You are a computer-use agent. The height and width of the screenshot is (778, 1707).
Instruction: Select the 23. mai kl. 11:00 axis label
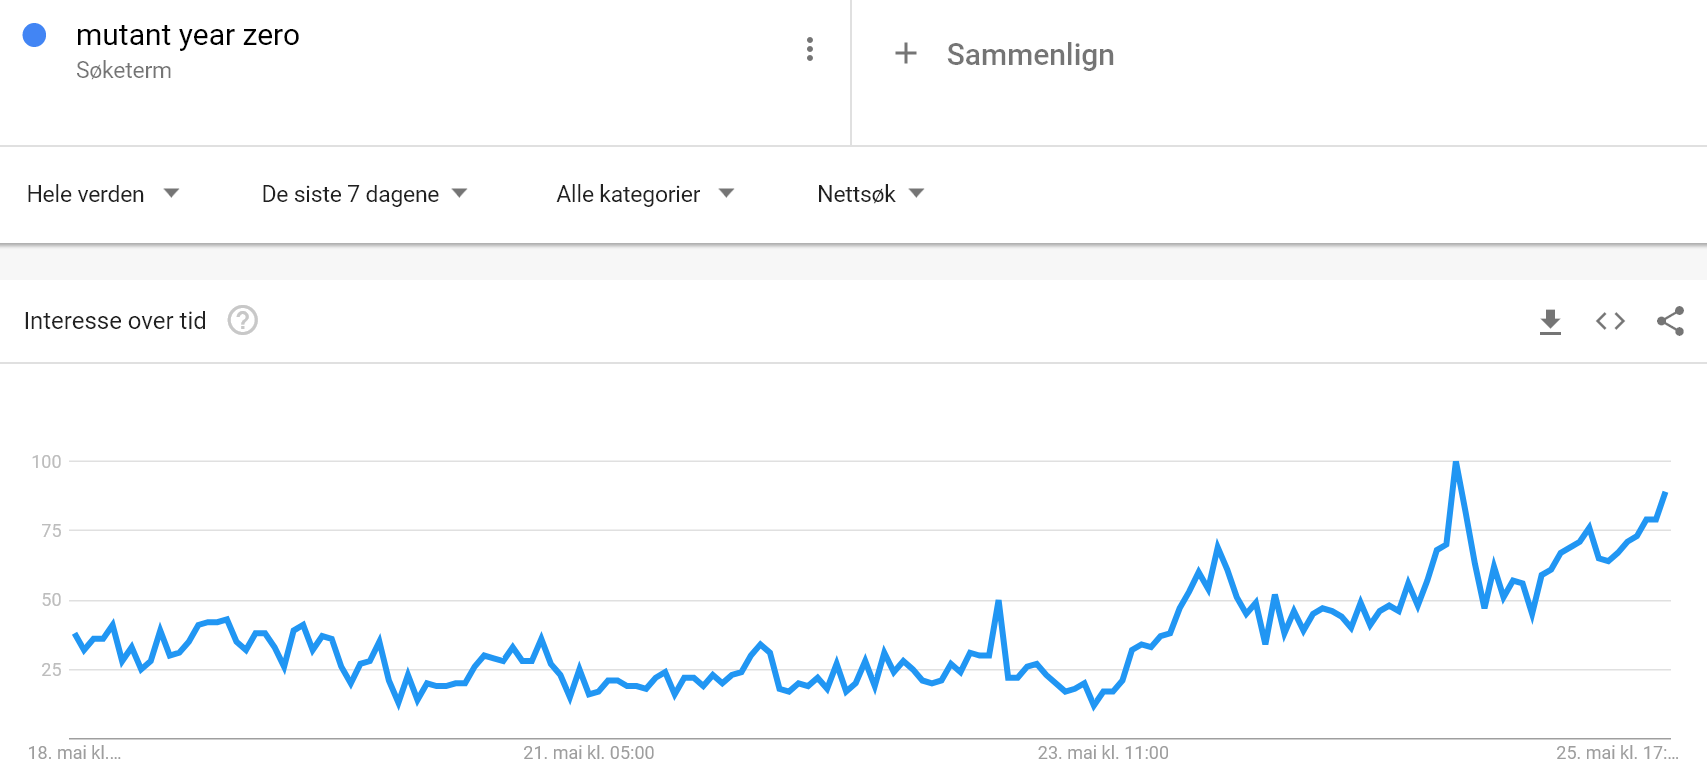point(1103,753)
